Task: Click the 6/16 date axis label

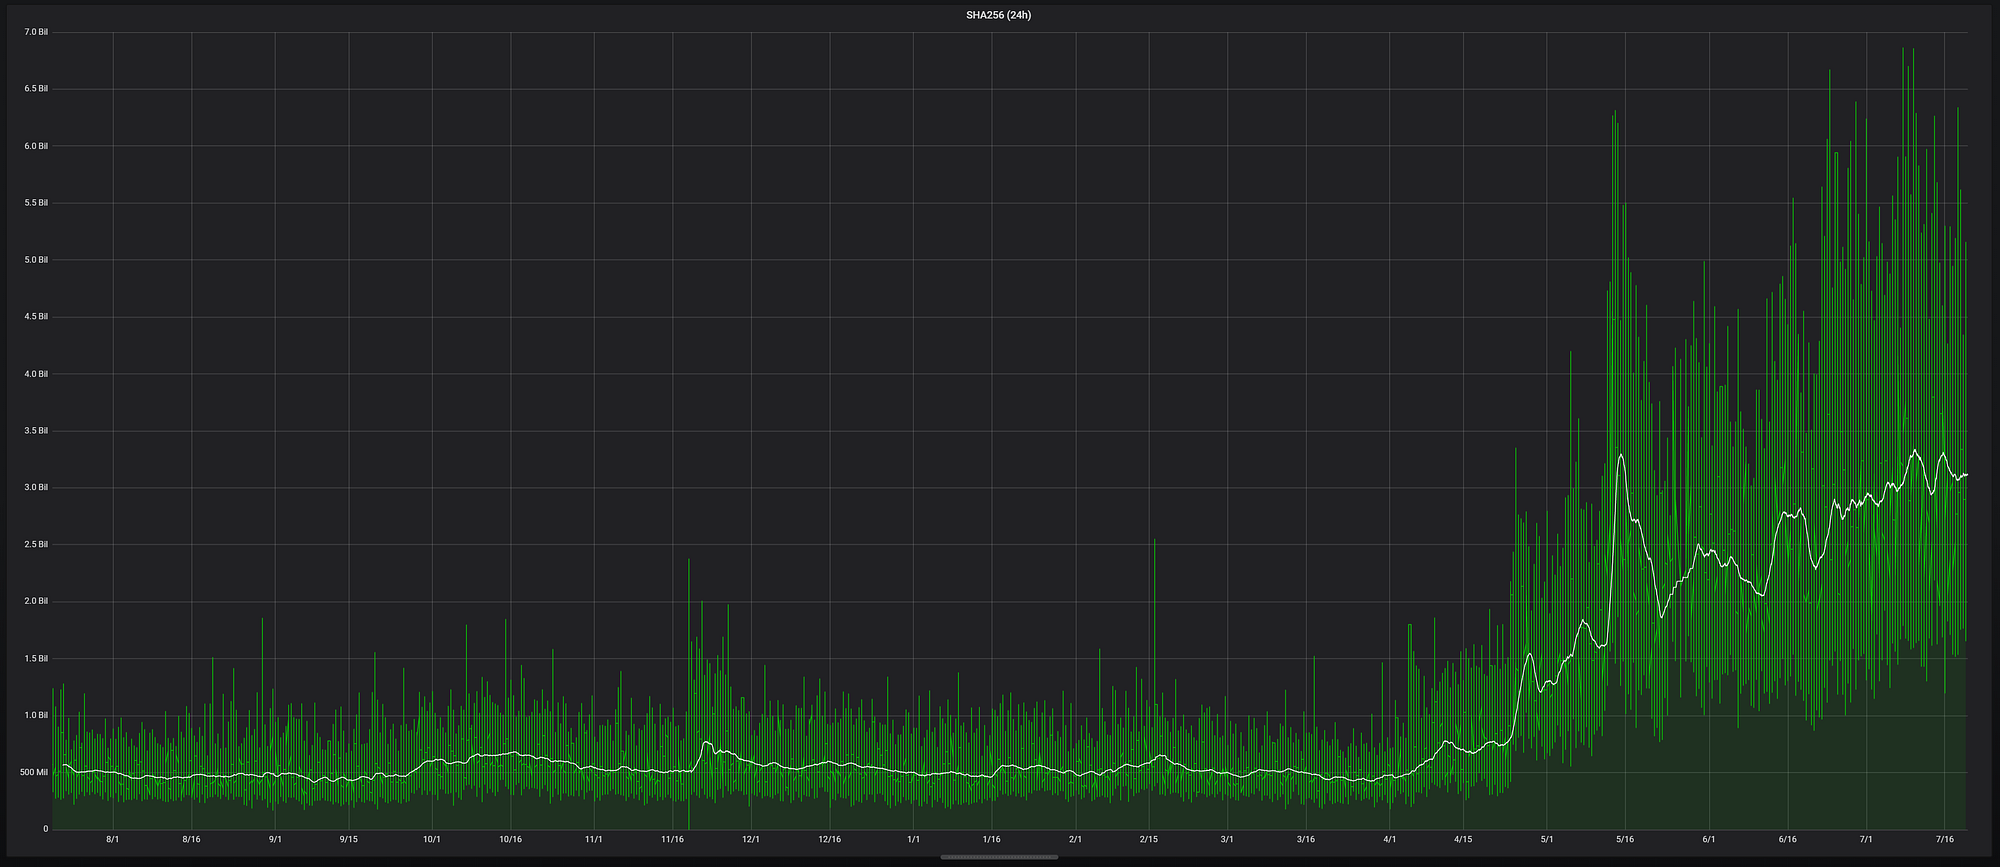Action: point(1788,839)
